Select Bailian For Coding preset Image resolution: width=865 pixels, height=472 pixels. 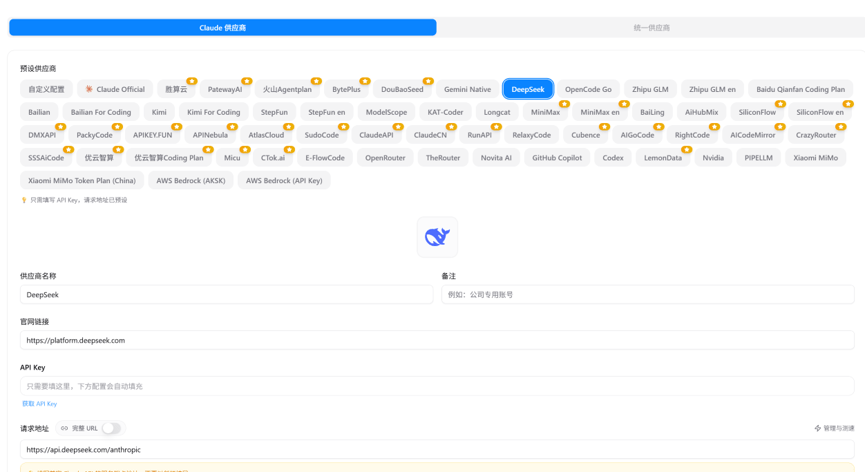tap(101, 112)
